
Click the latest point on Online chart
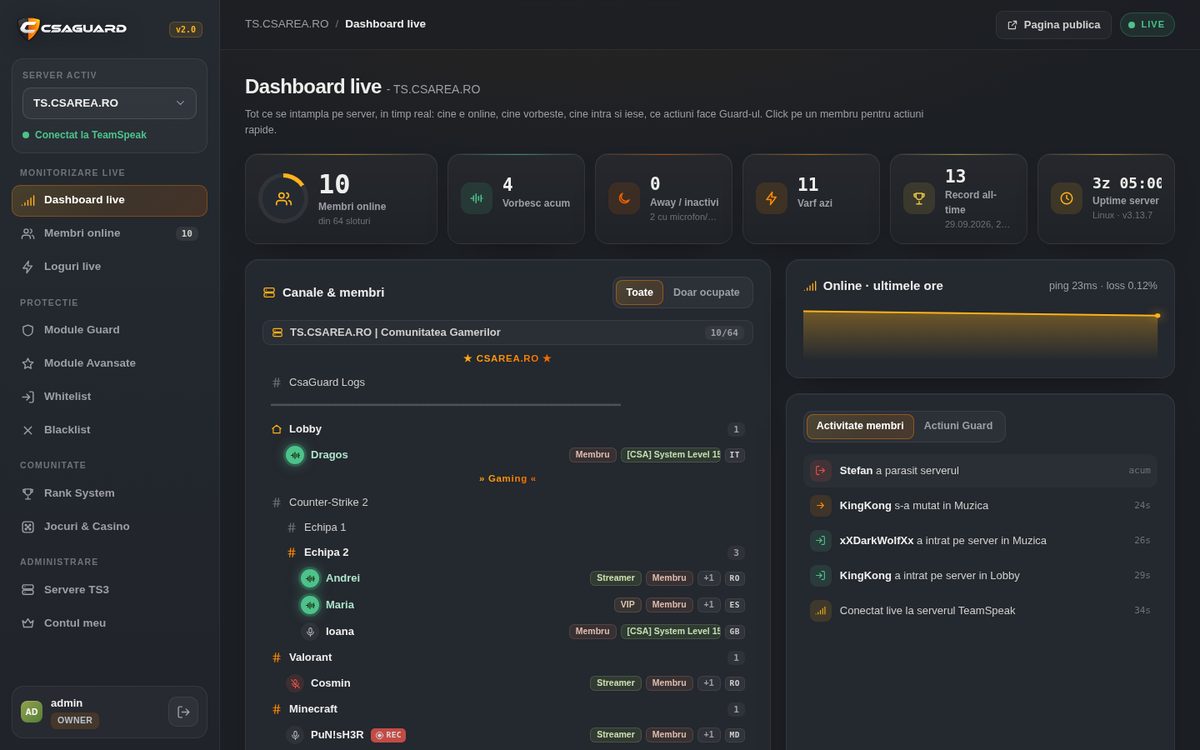coord(1157,316)
